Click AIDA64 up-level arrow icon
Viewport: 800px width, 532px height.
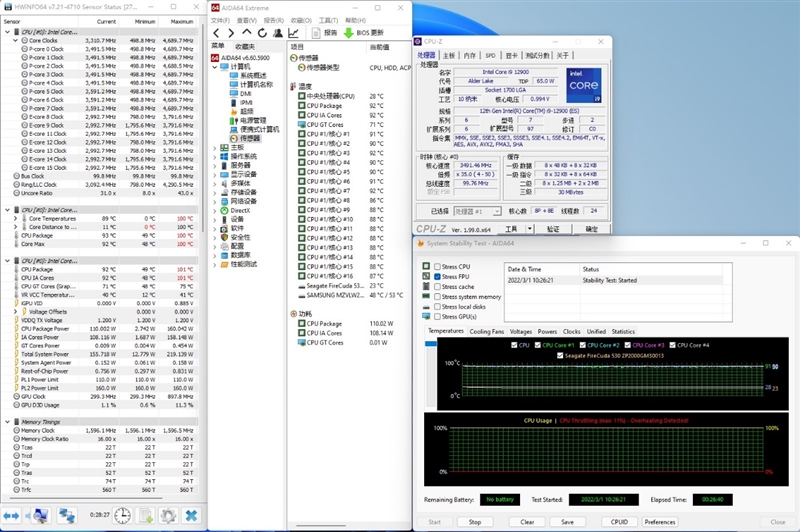tap(247, 33)
